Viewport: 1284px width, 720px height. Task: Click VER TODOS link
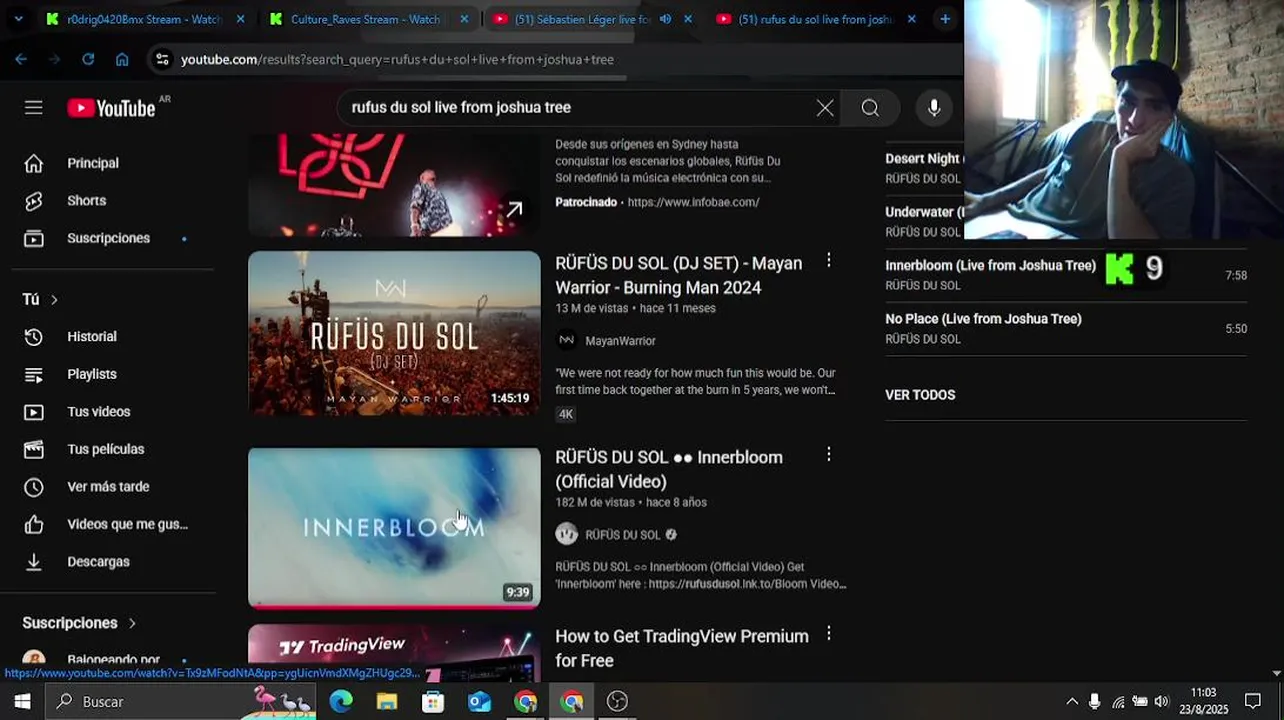point(920,395)
